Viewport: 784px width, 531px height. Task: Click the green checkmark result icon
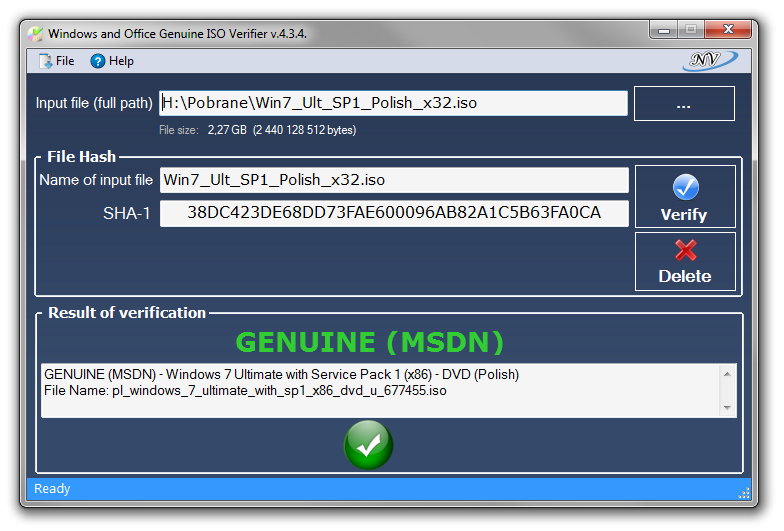[x=368, y=444]
